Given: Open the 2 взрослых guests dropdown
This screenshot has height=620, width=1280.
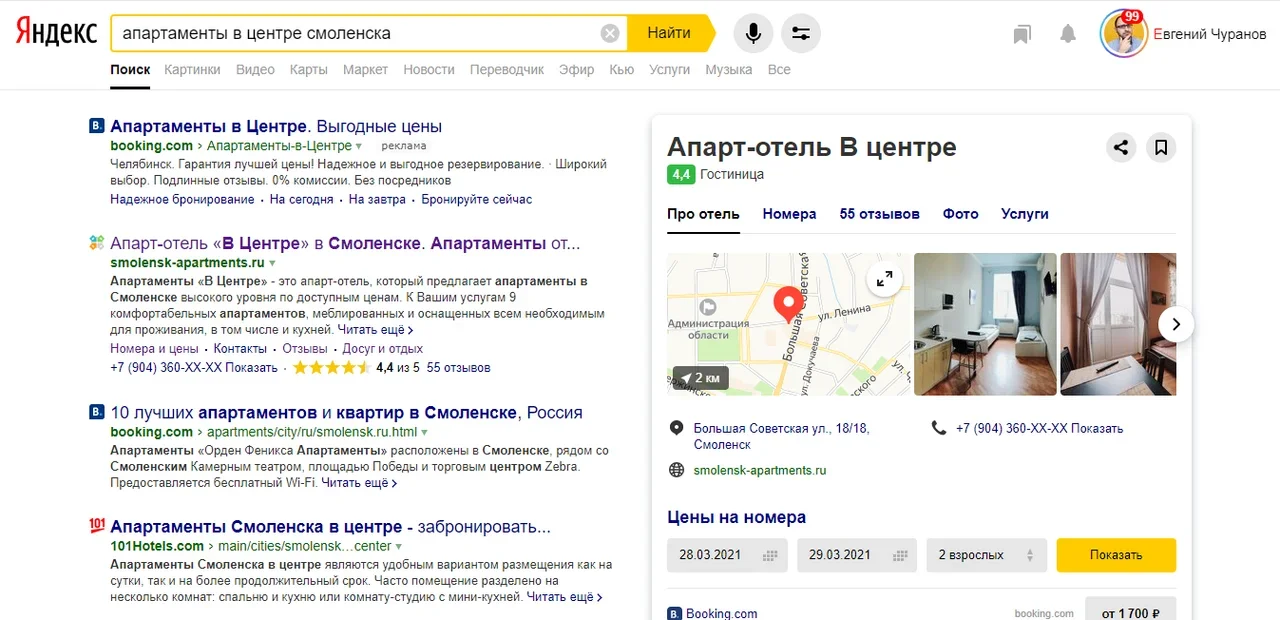Looking at the screenshot, I should (x=986, y=555).
